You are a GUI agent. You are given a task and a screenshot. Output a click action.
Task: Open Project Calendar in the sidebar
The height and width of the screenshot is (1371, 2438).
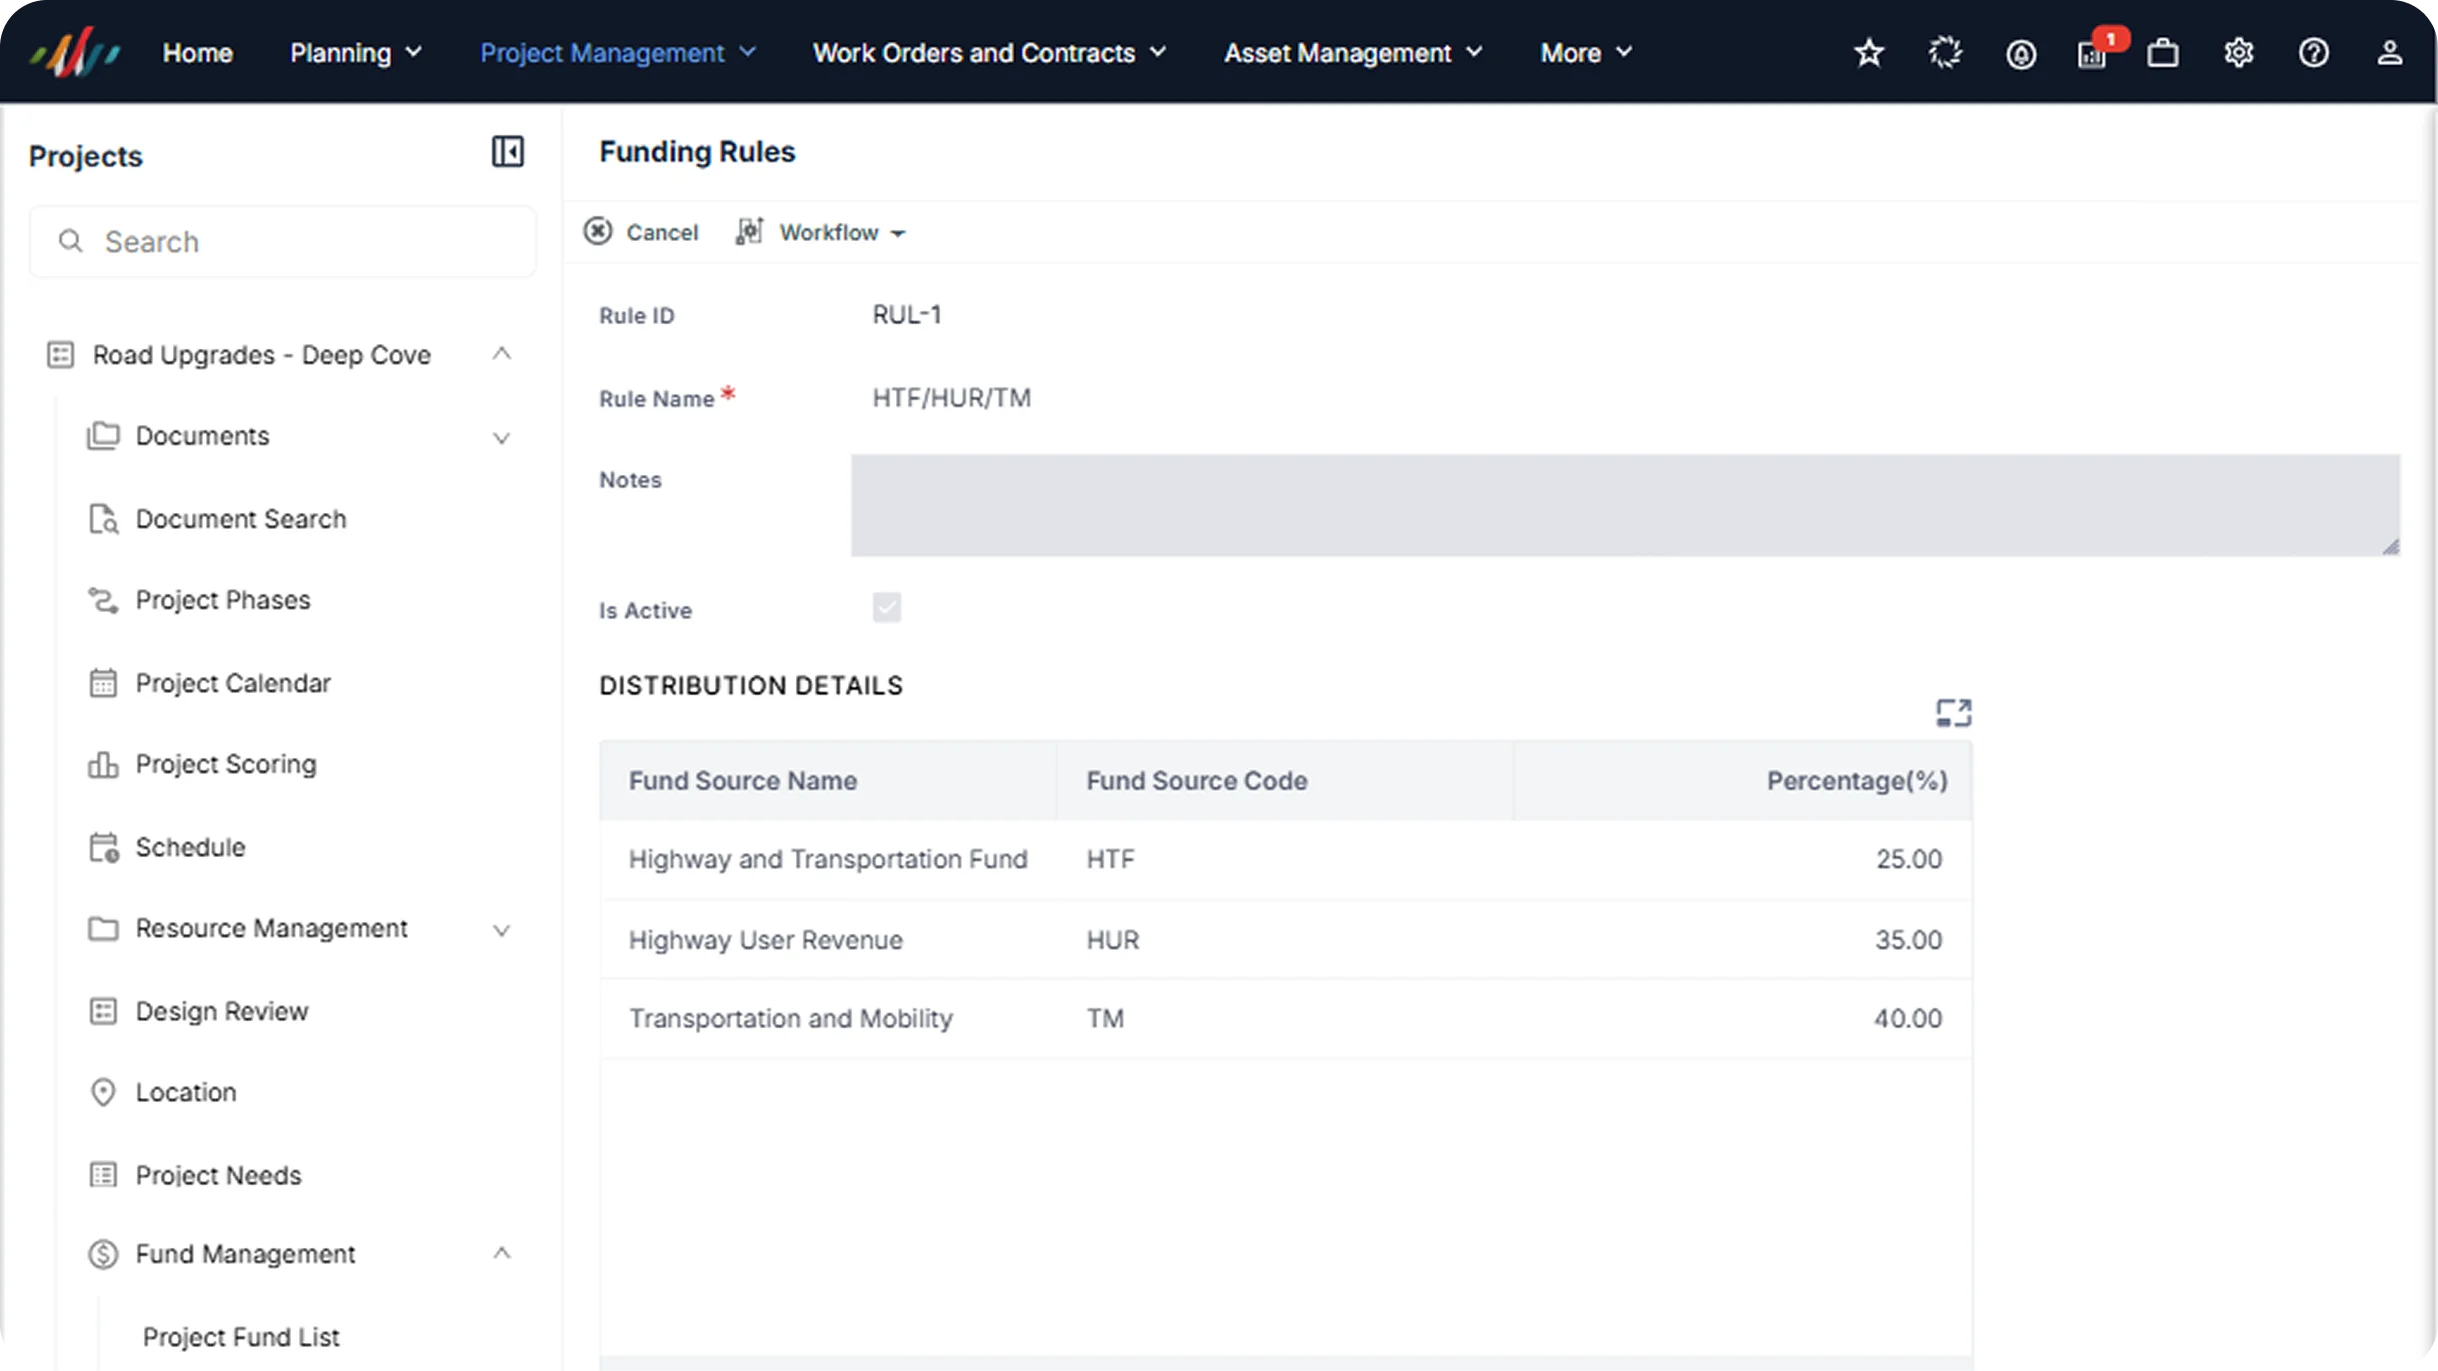tap(233, 683)
